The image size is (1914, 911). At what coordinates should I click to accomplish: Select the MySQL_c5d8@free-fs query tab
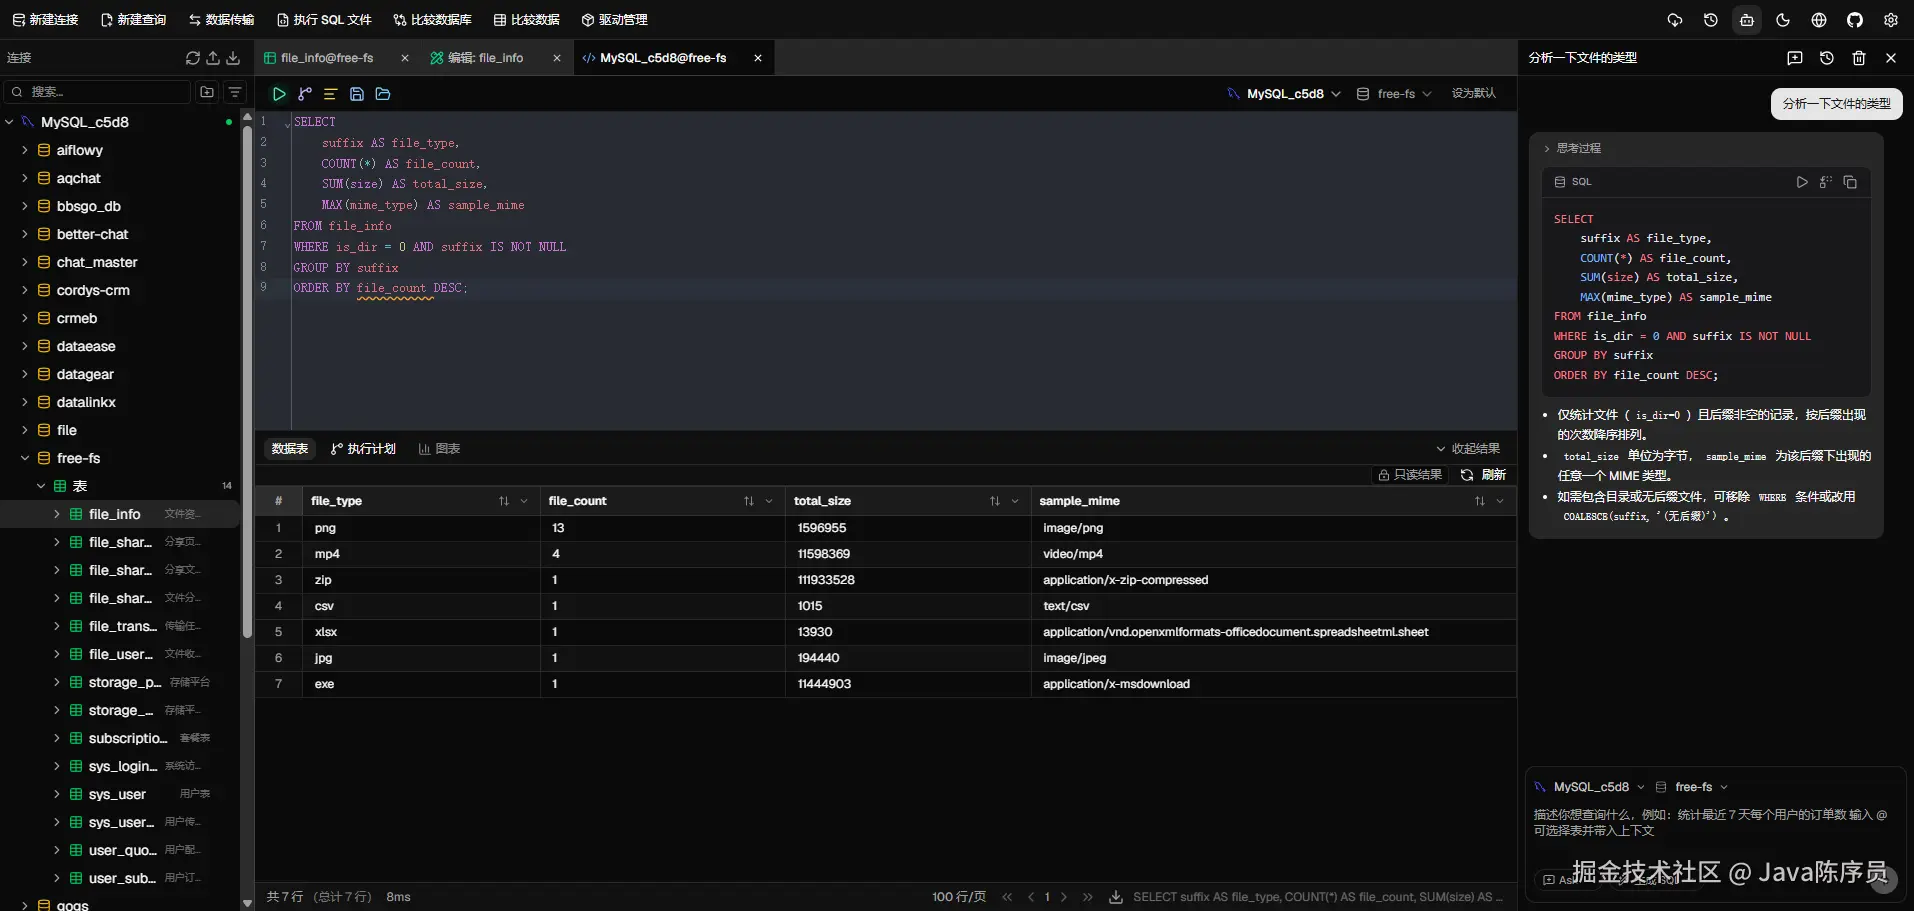tap(663, 58)
